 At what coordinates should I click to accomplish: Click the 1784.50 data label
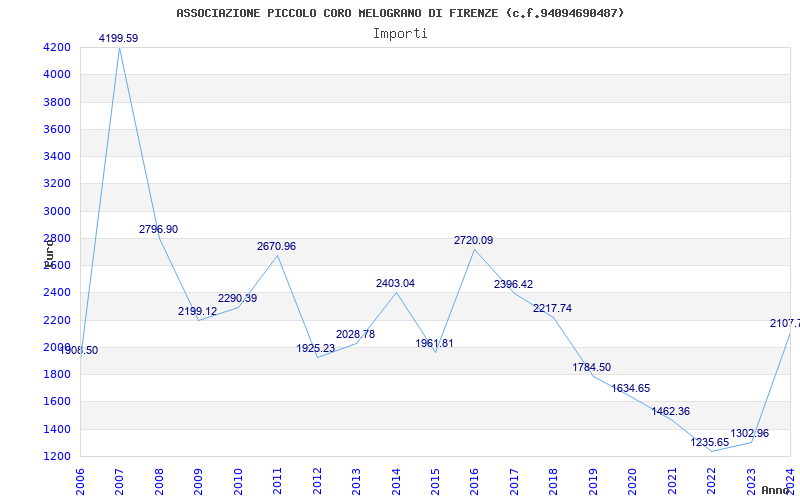(x=591, y=367)
